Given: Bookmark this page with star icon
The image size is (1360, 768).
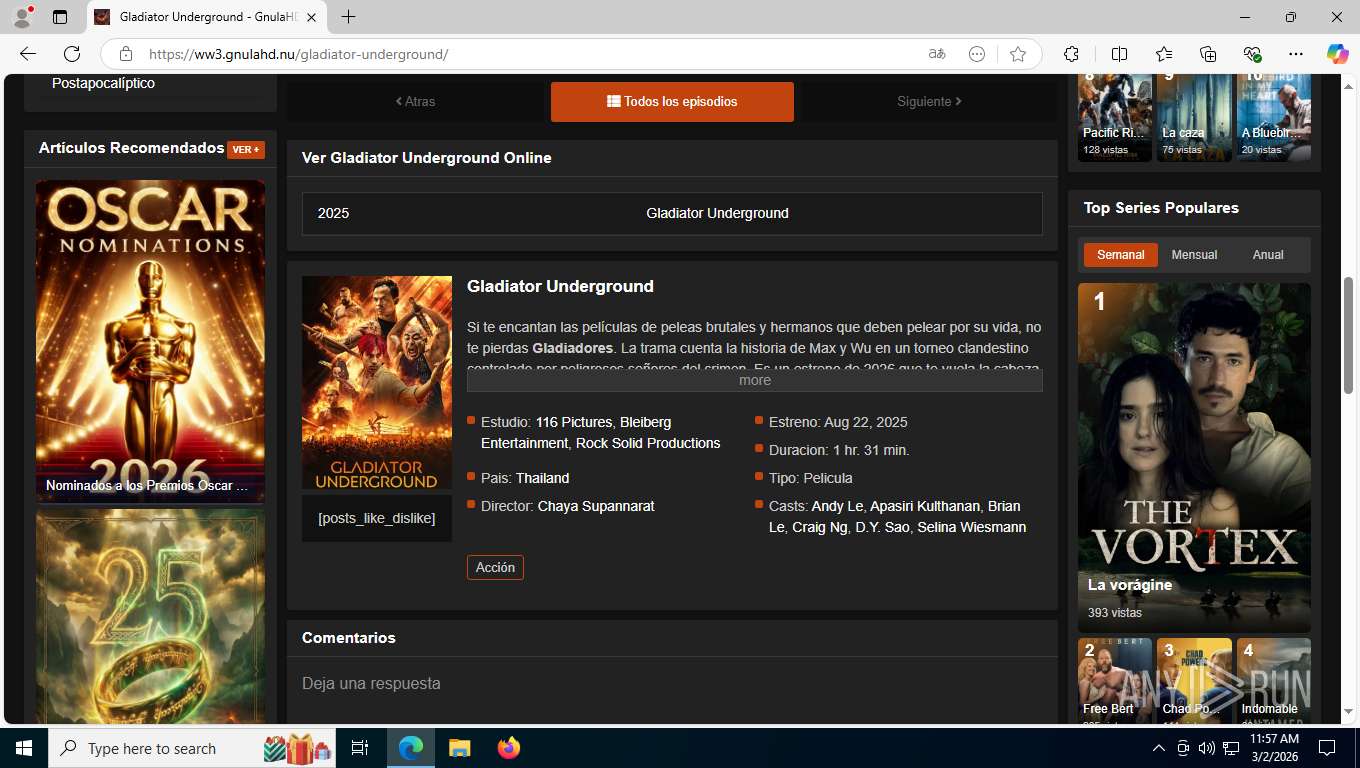Looking at the screenshot, I should [1018, 54].
